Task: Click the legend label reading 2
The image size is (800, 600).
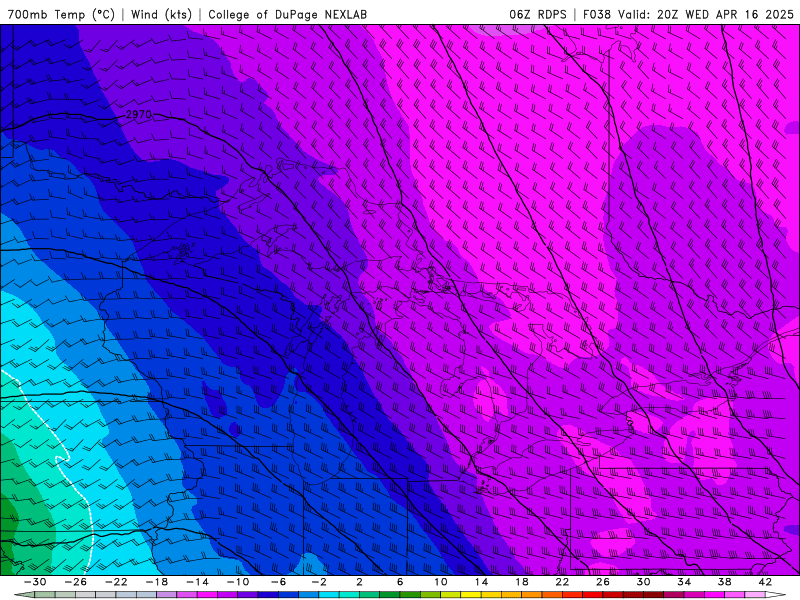Action: pyautogui.click(x=359, y=582)
